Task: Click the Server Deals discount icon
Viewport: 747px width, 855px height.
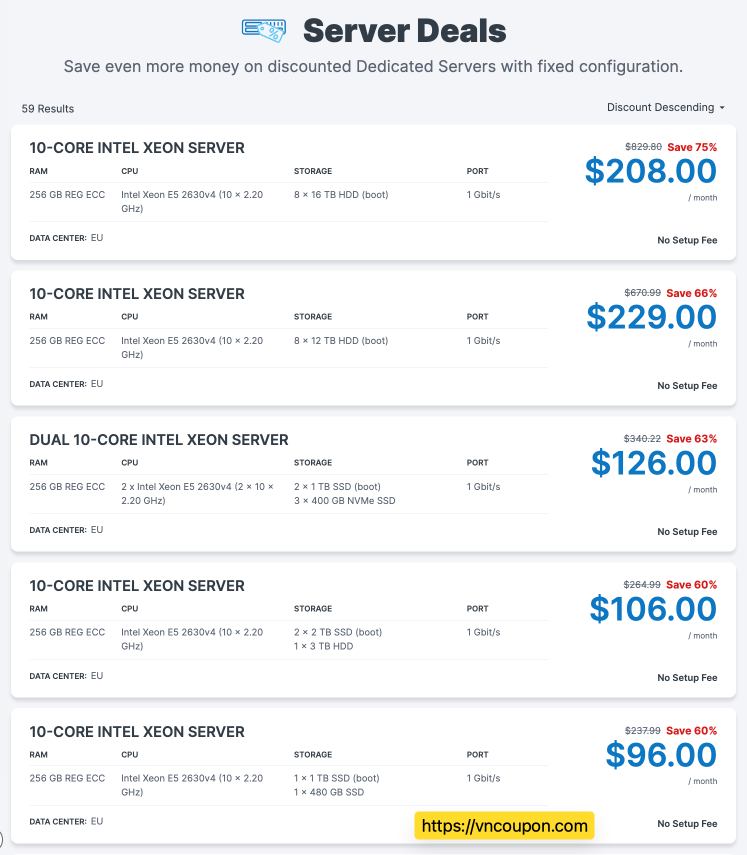Action: click(x=265, y=29)
